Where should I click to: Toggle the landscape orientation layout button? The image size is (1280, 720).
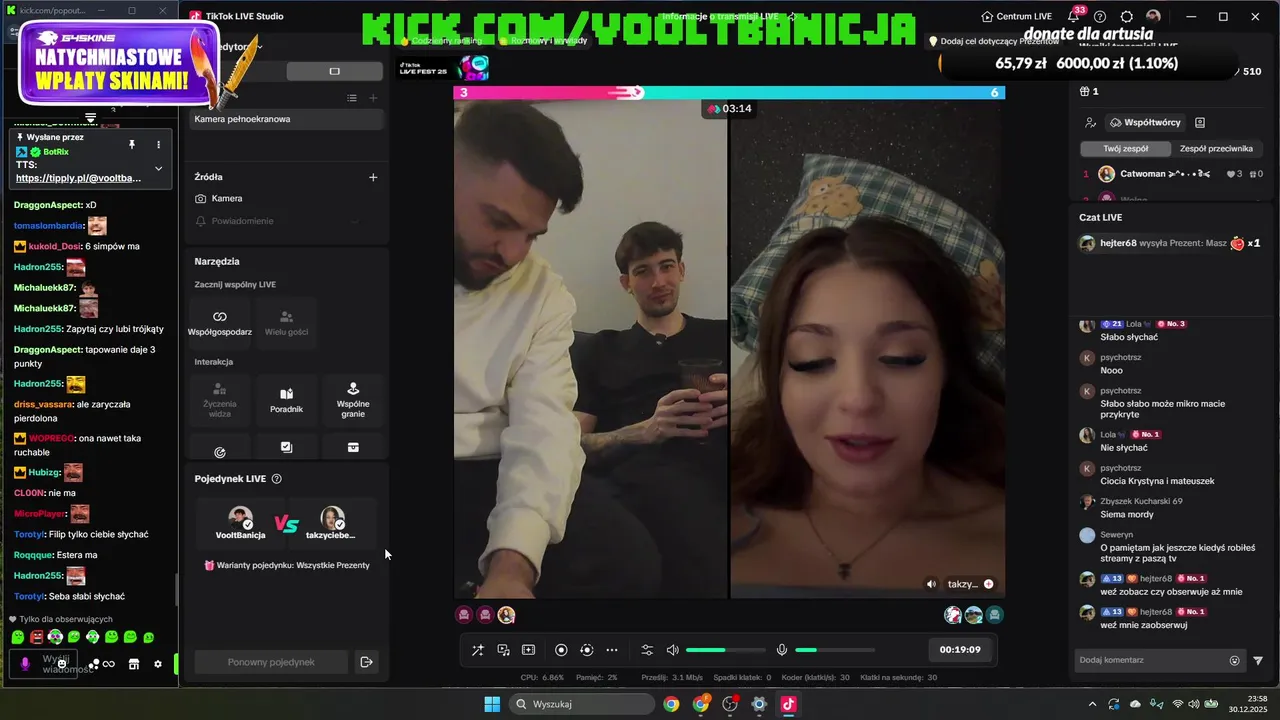[335, 71]
